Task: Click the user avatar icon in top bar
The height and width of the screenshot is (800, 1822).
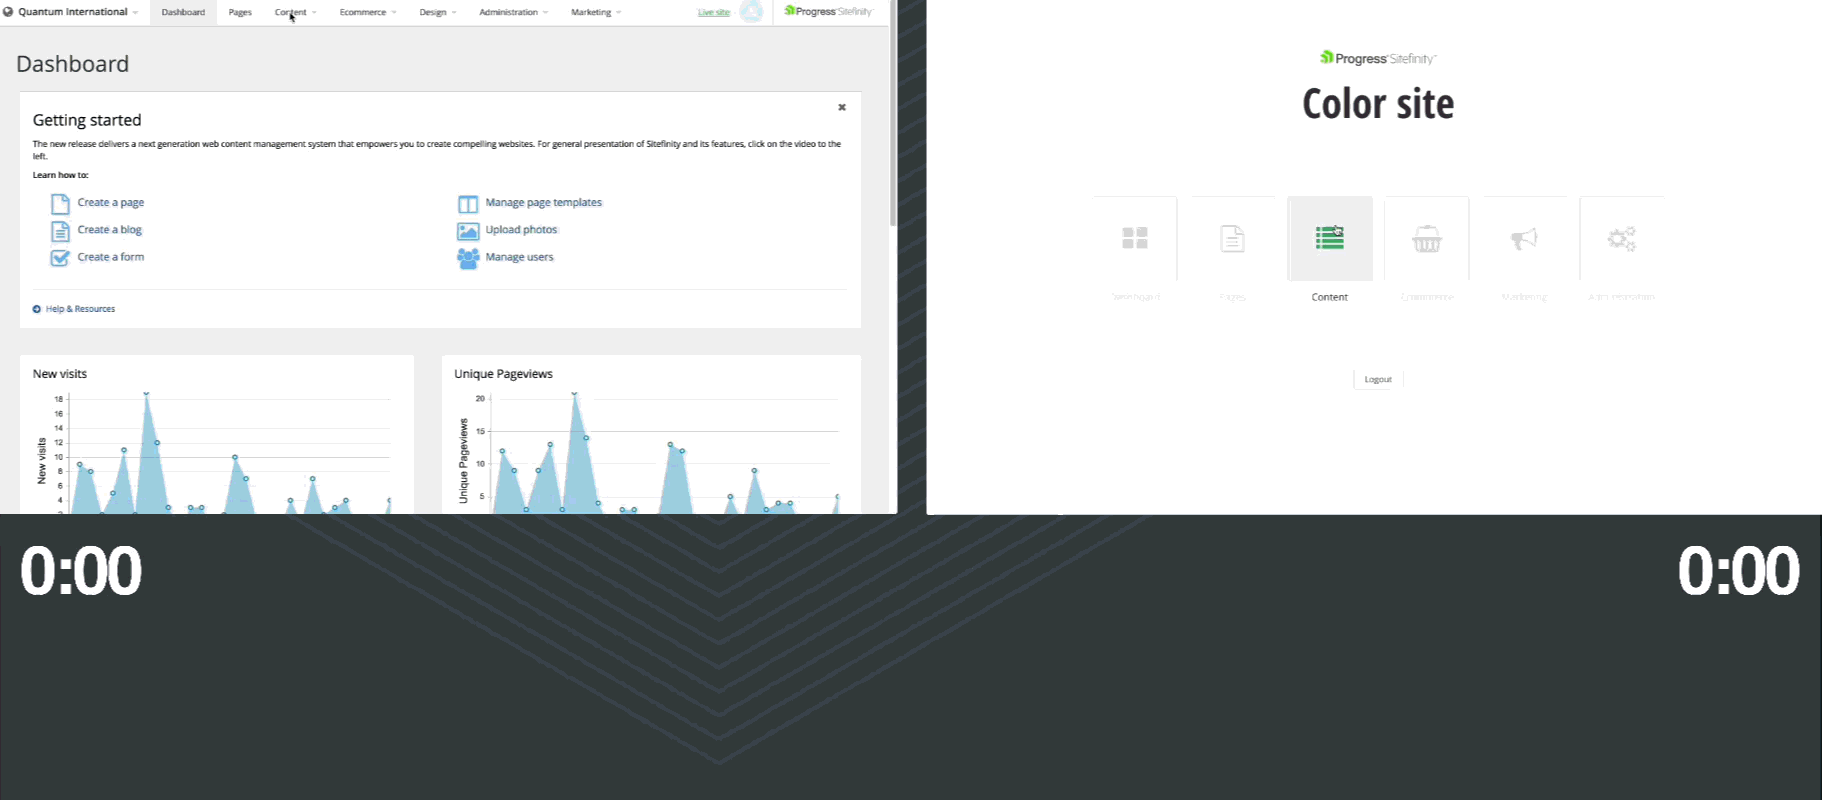Action: click(751, 12)
